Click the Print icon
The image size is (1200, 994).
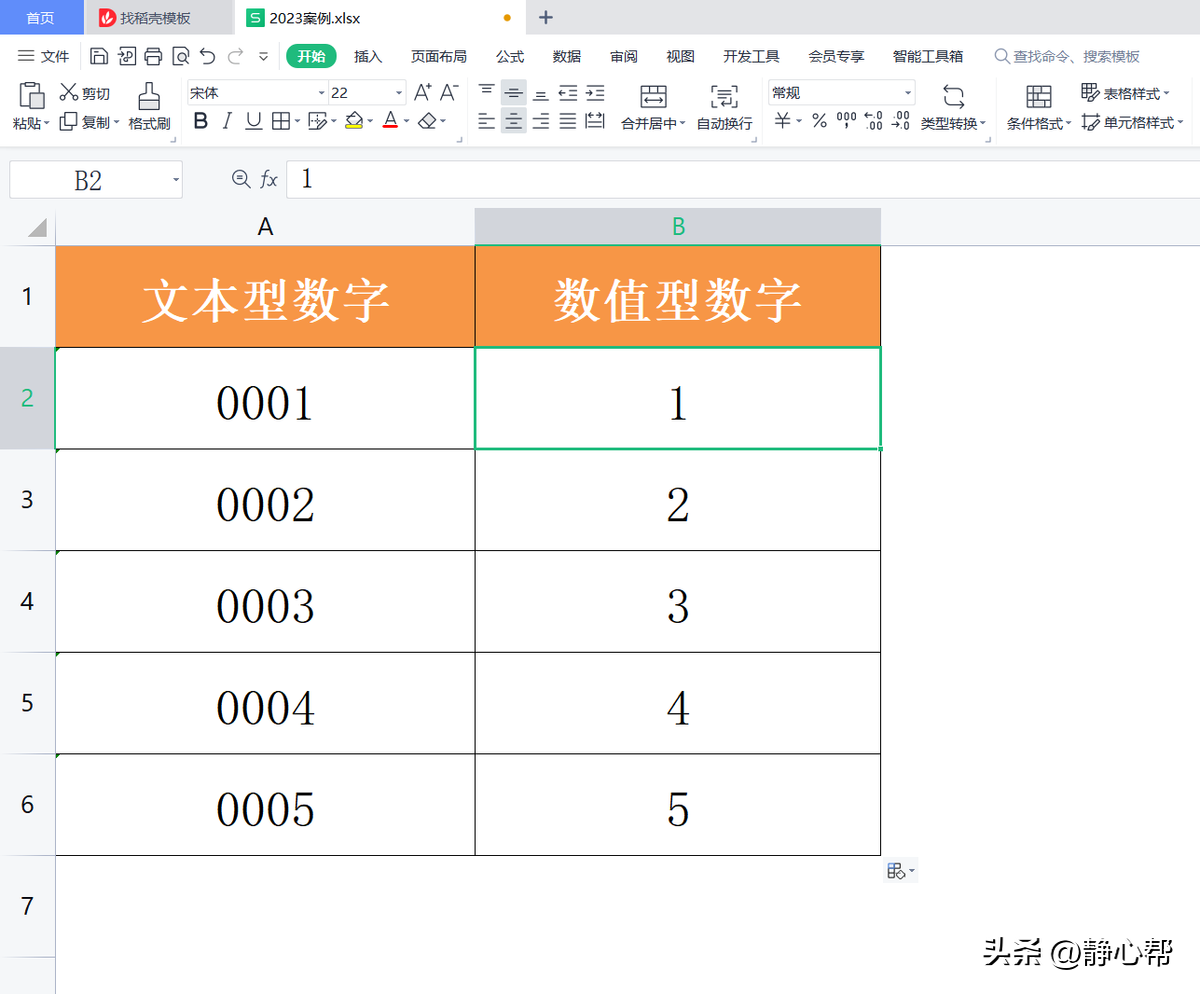click(x=153, y=56)
